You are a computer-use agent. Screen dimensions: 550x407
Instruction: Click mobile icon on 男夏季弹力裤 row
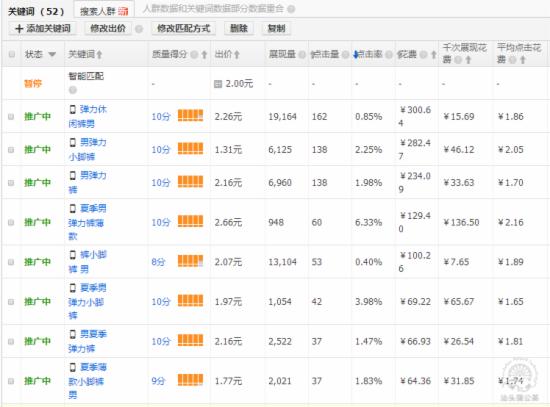point(73,334)
